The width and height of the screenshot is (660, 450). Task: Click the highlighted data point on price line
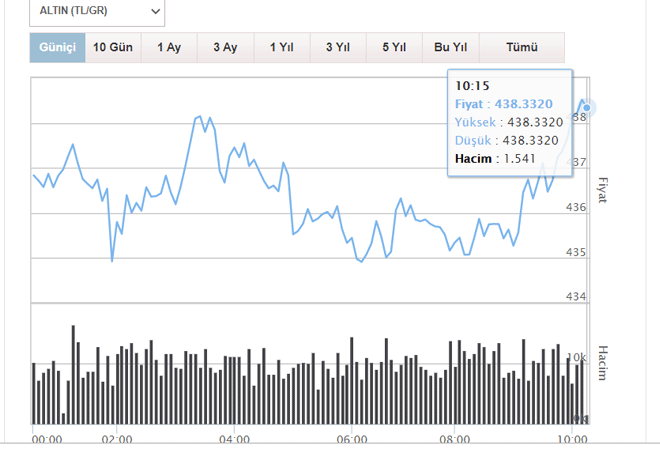point(587,107)
